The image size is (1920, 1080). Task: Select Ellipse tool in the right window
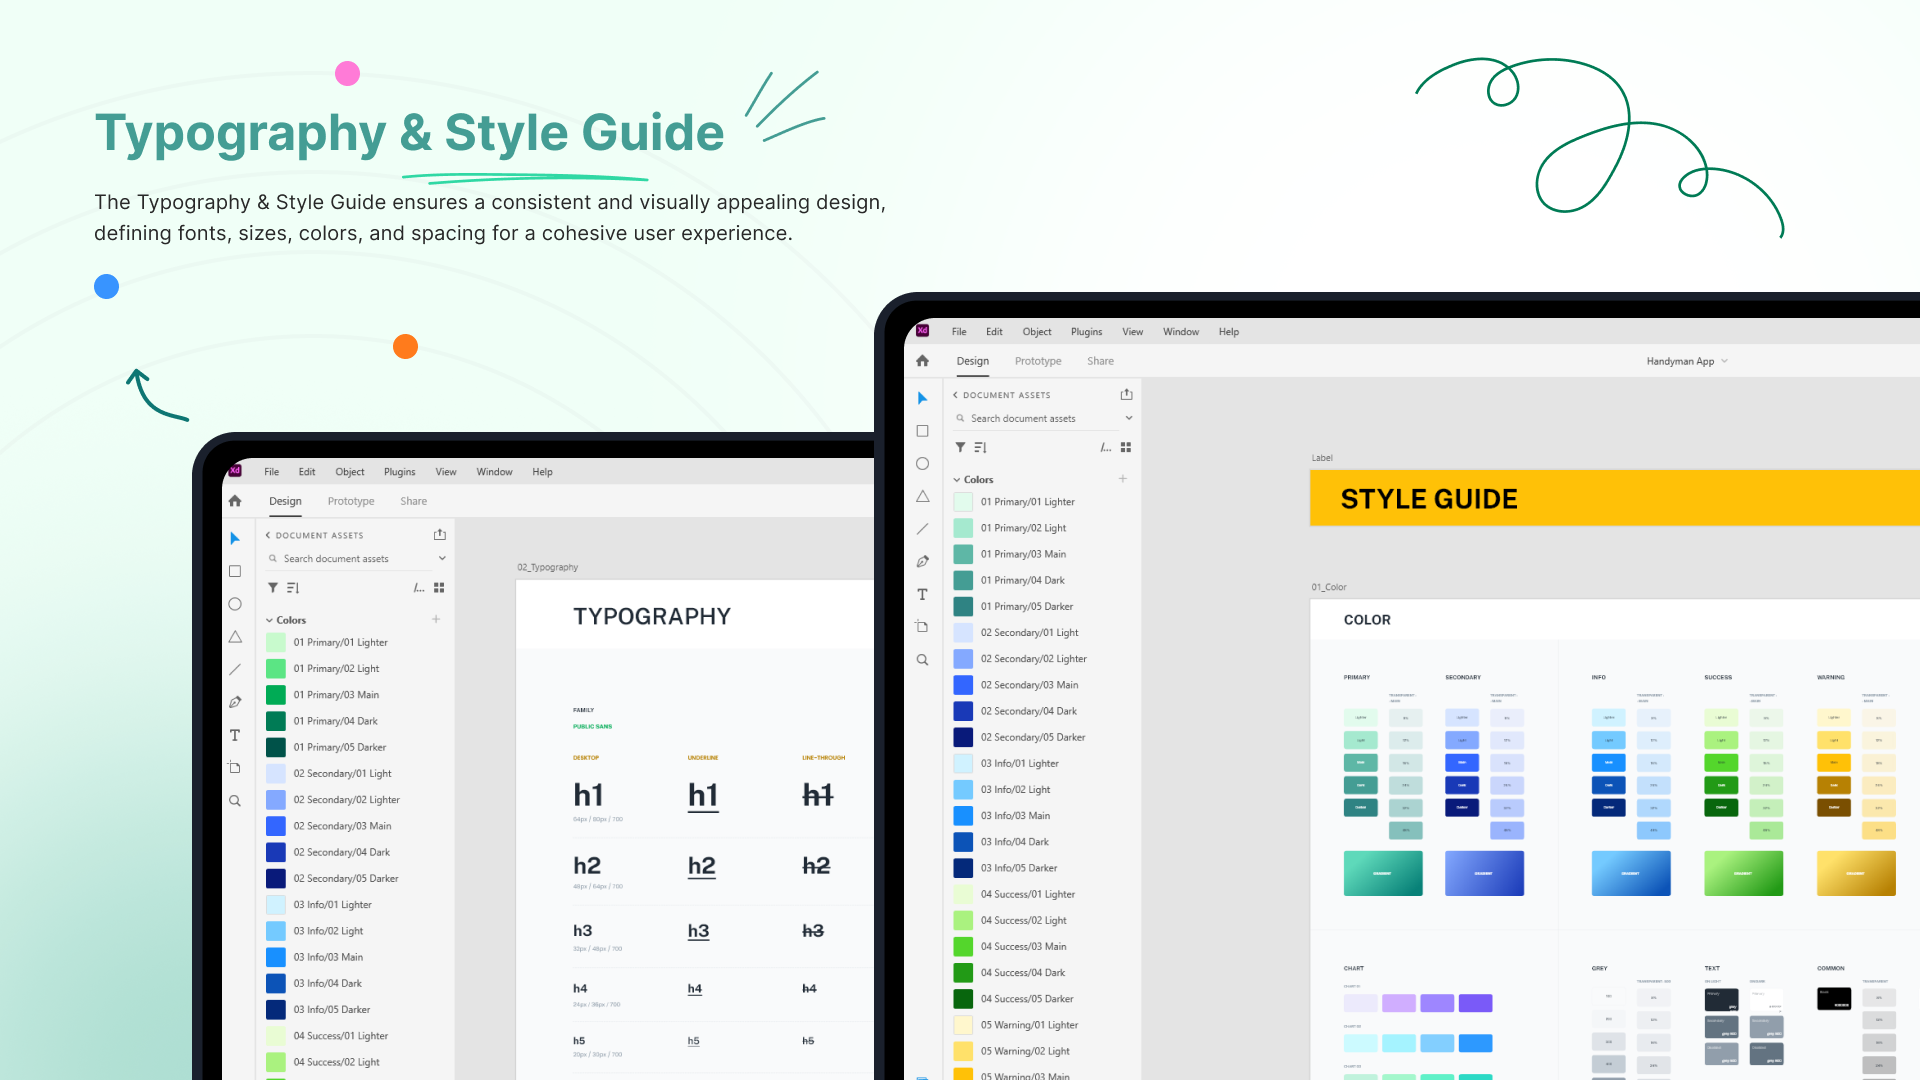point(922,464)
